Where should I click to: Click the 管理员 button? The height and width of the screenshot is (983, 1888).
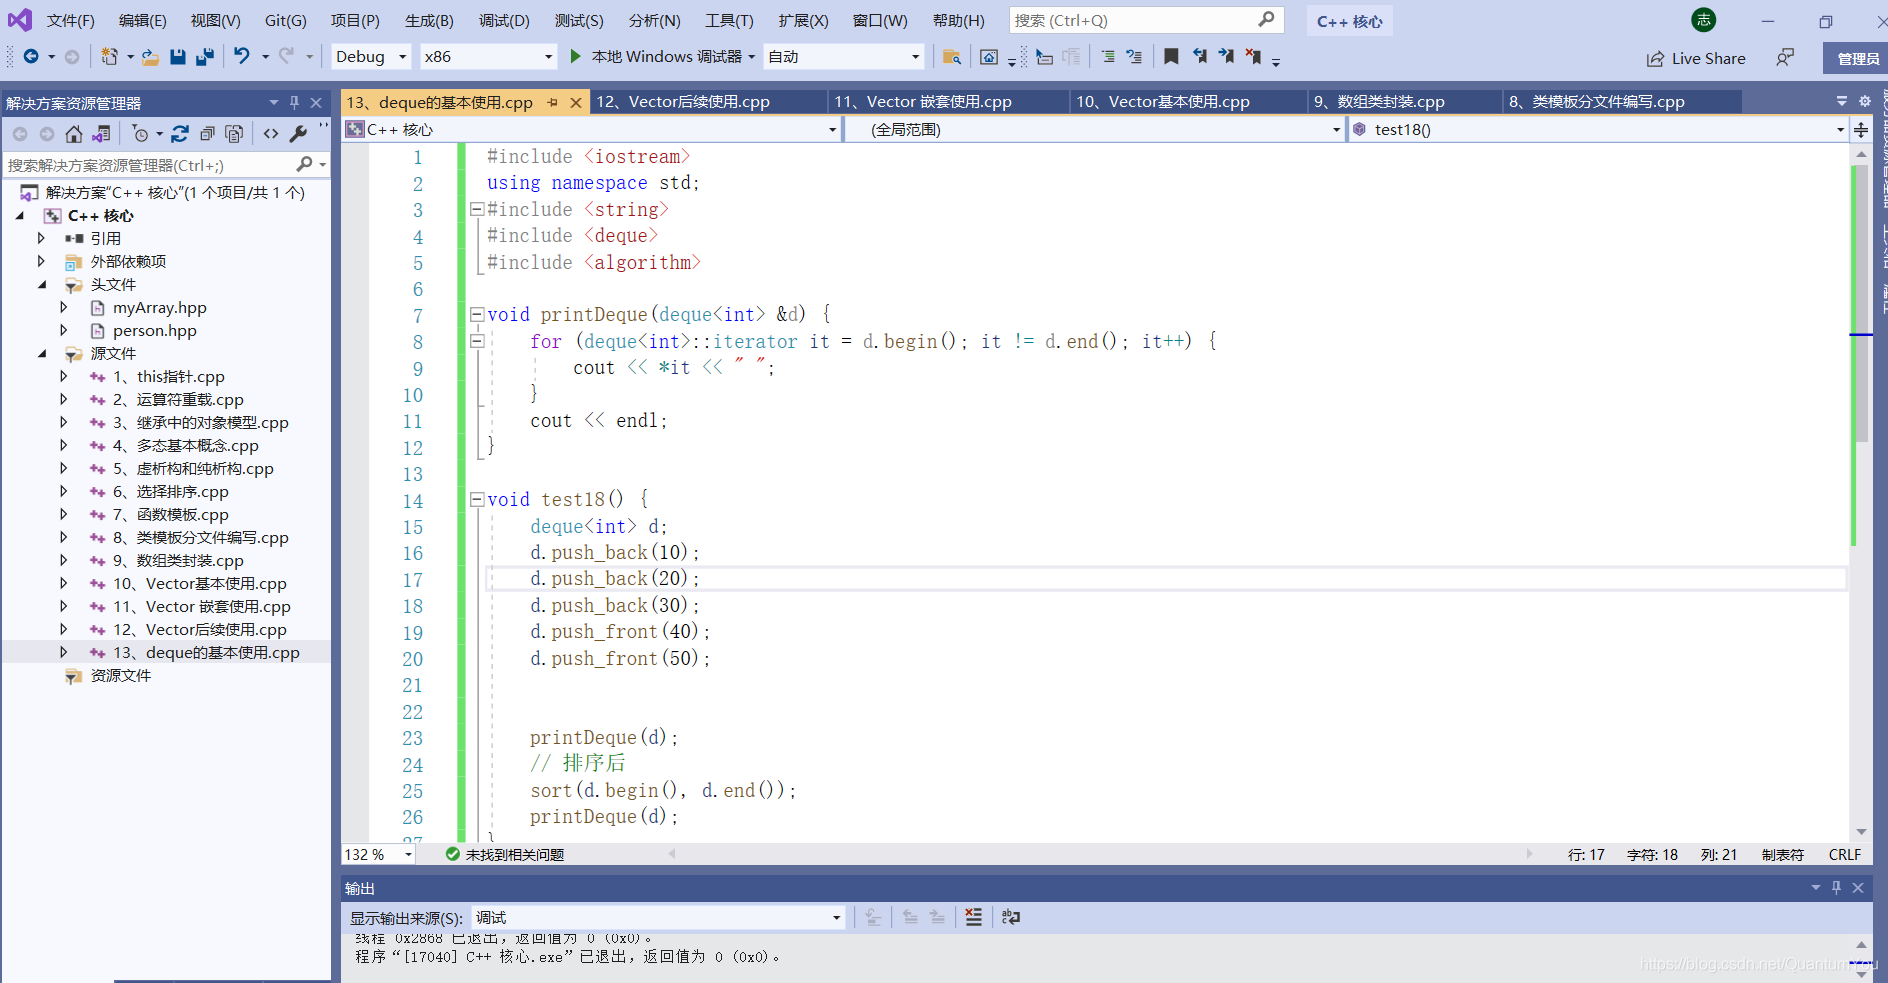[x=1858, y=58]
